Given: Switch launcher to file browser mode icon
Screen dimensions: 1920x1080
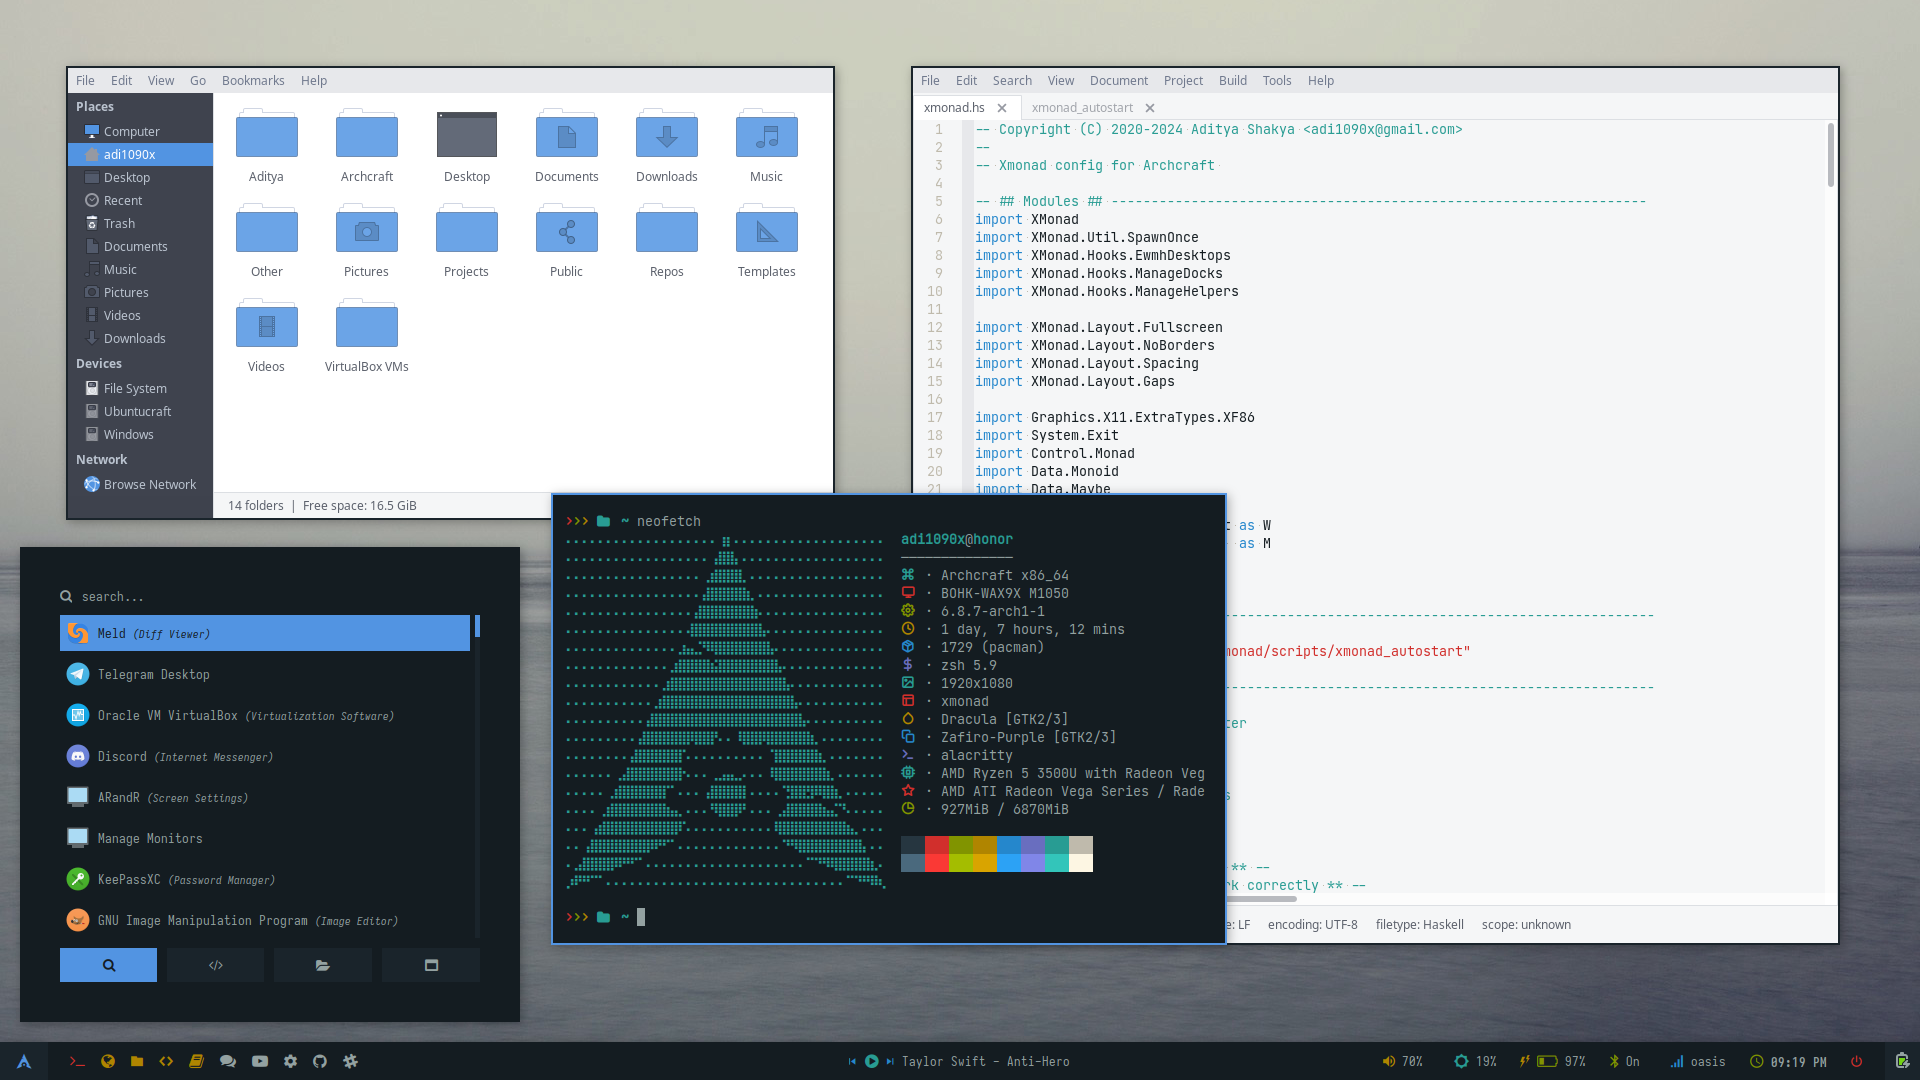Looking at the screenshot, I should tap(322, 965).
